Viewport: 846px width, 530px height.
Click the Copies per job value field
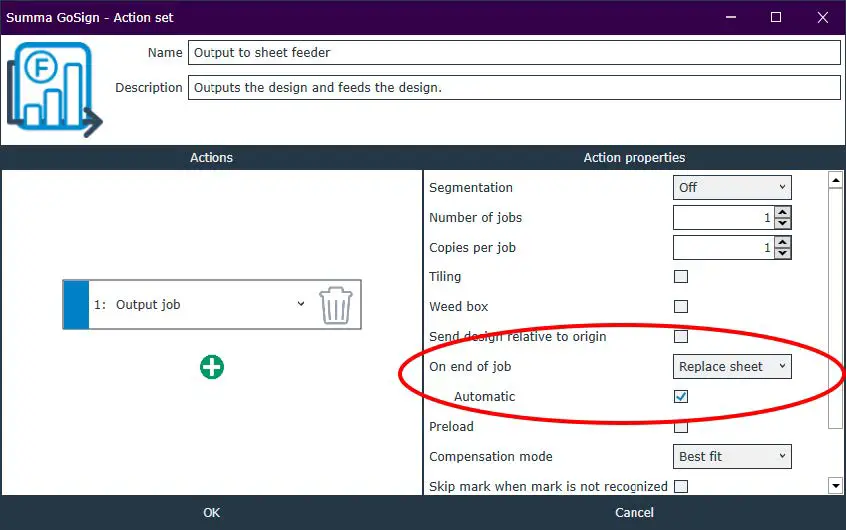tap(724, 248)
